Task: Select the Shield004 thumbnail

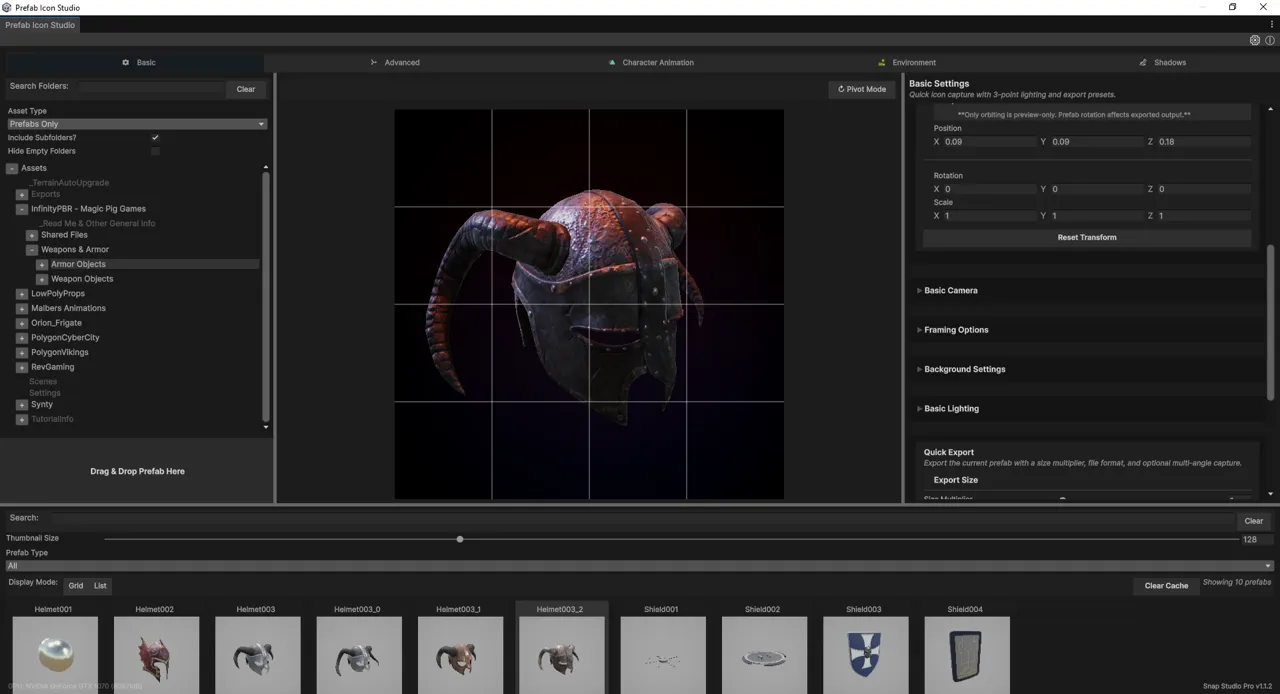Action: tap(966, 655)
